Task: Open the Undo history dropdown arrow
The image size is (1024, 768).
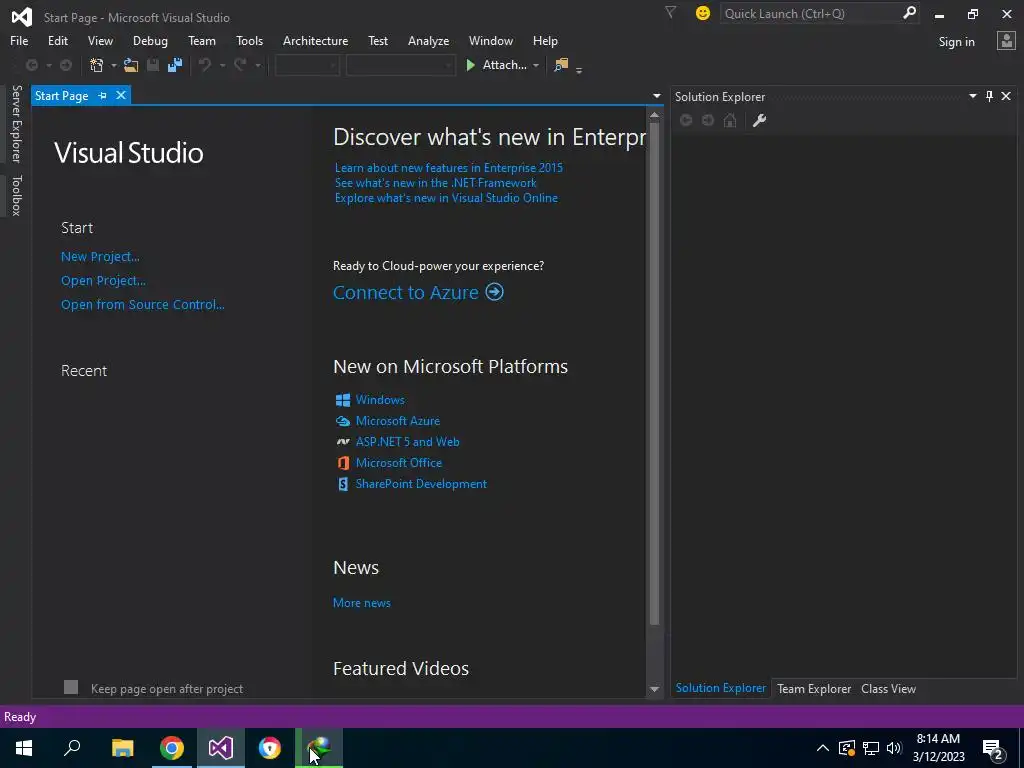Action: click(222, 65)
